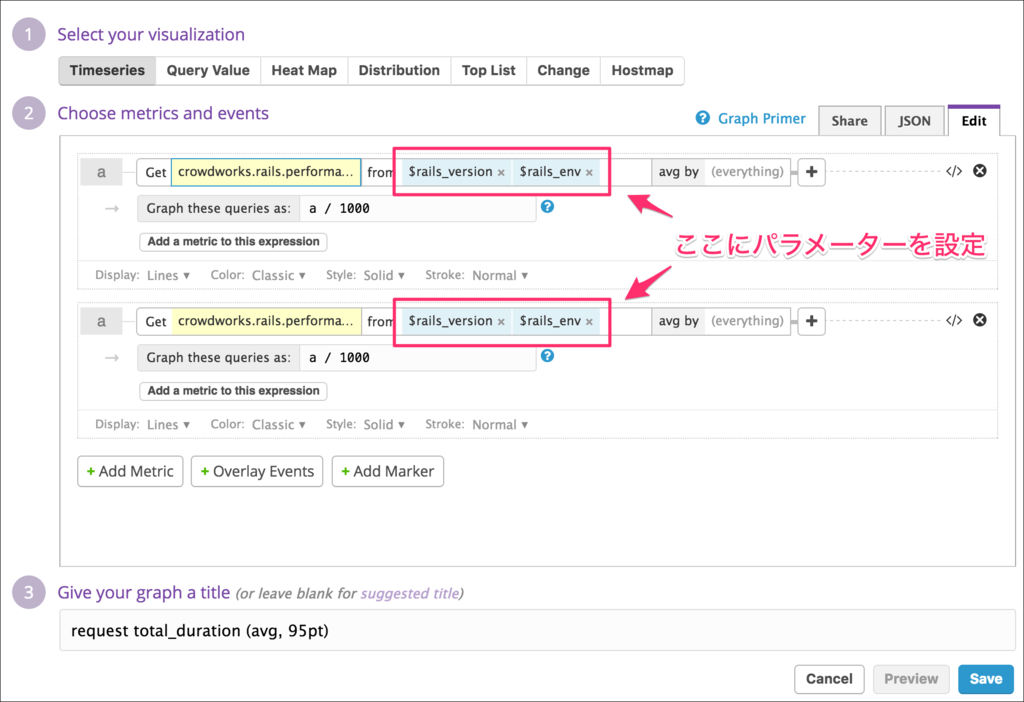Edit second query's formula field a / 1000
This screenshot has height=702, width=1024.
417,358
